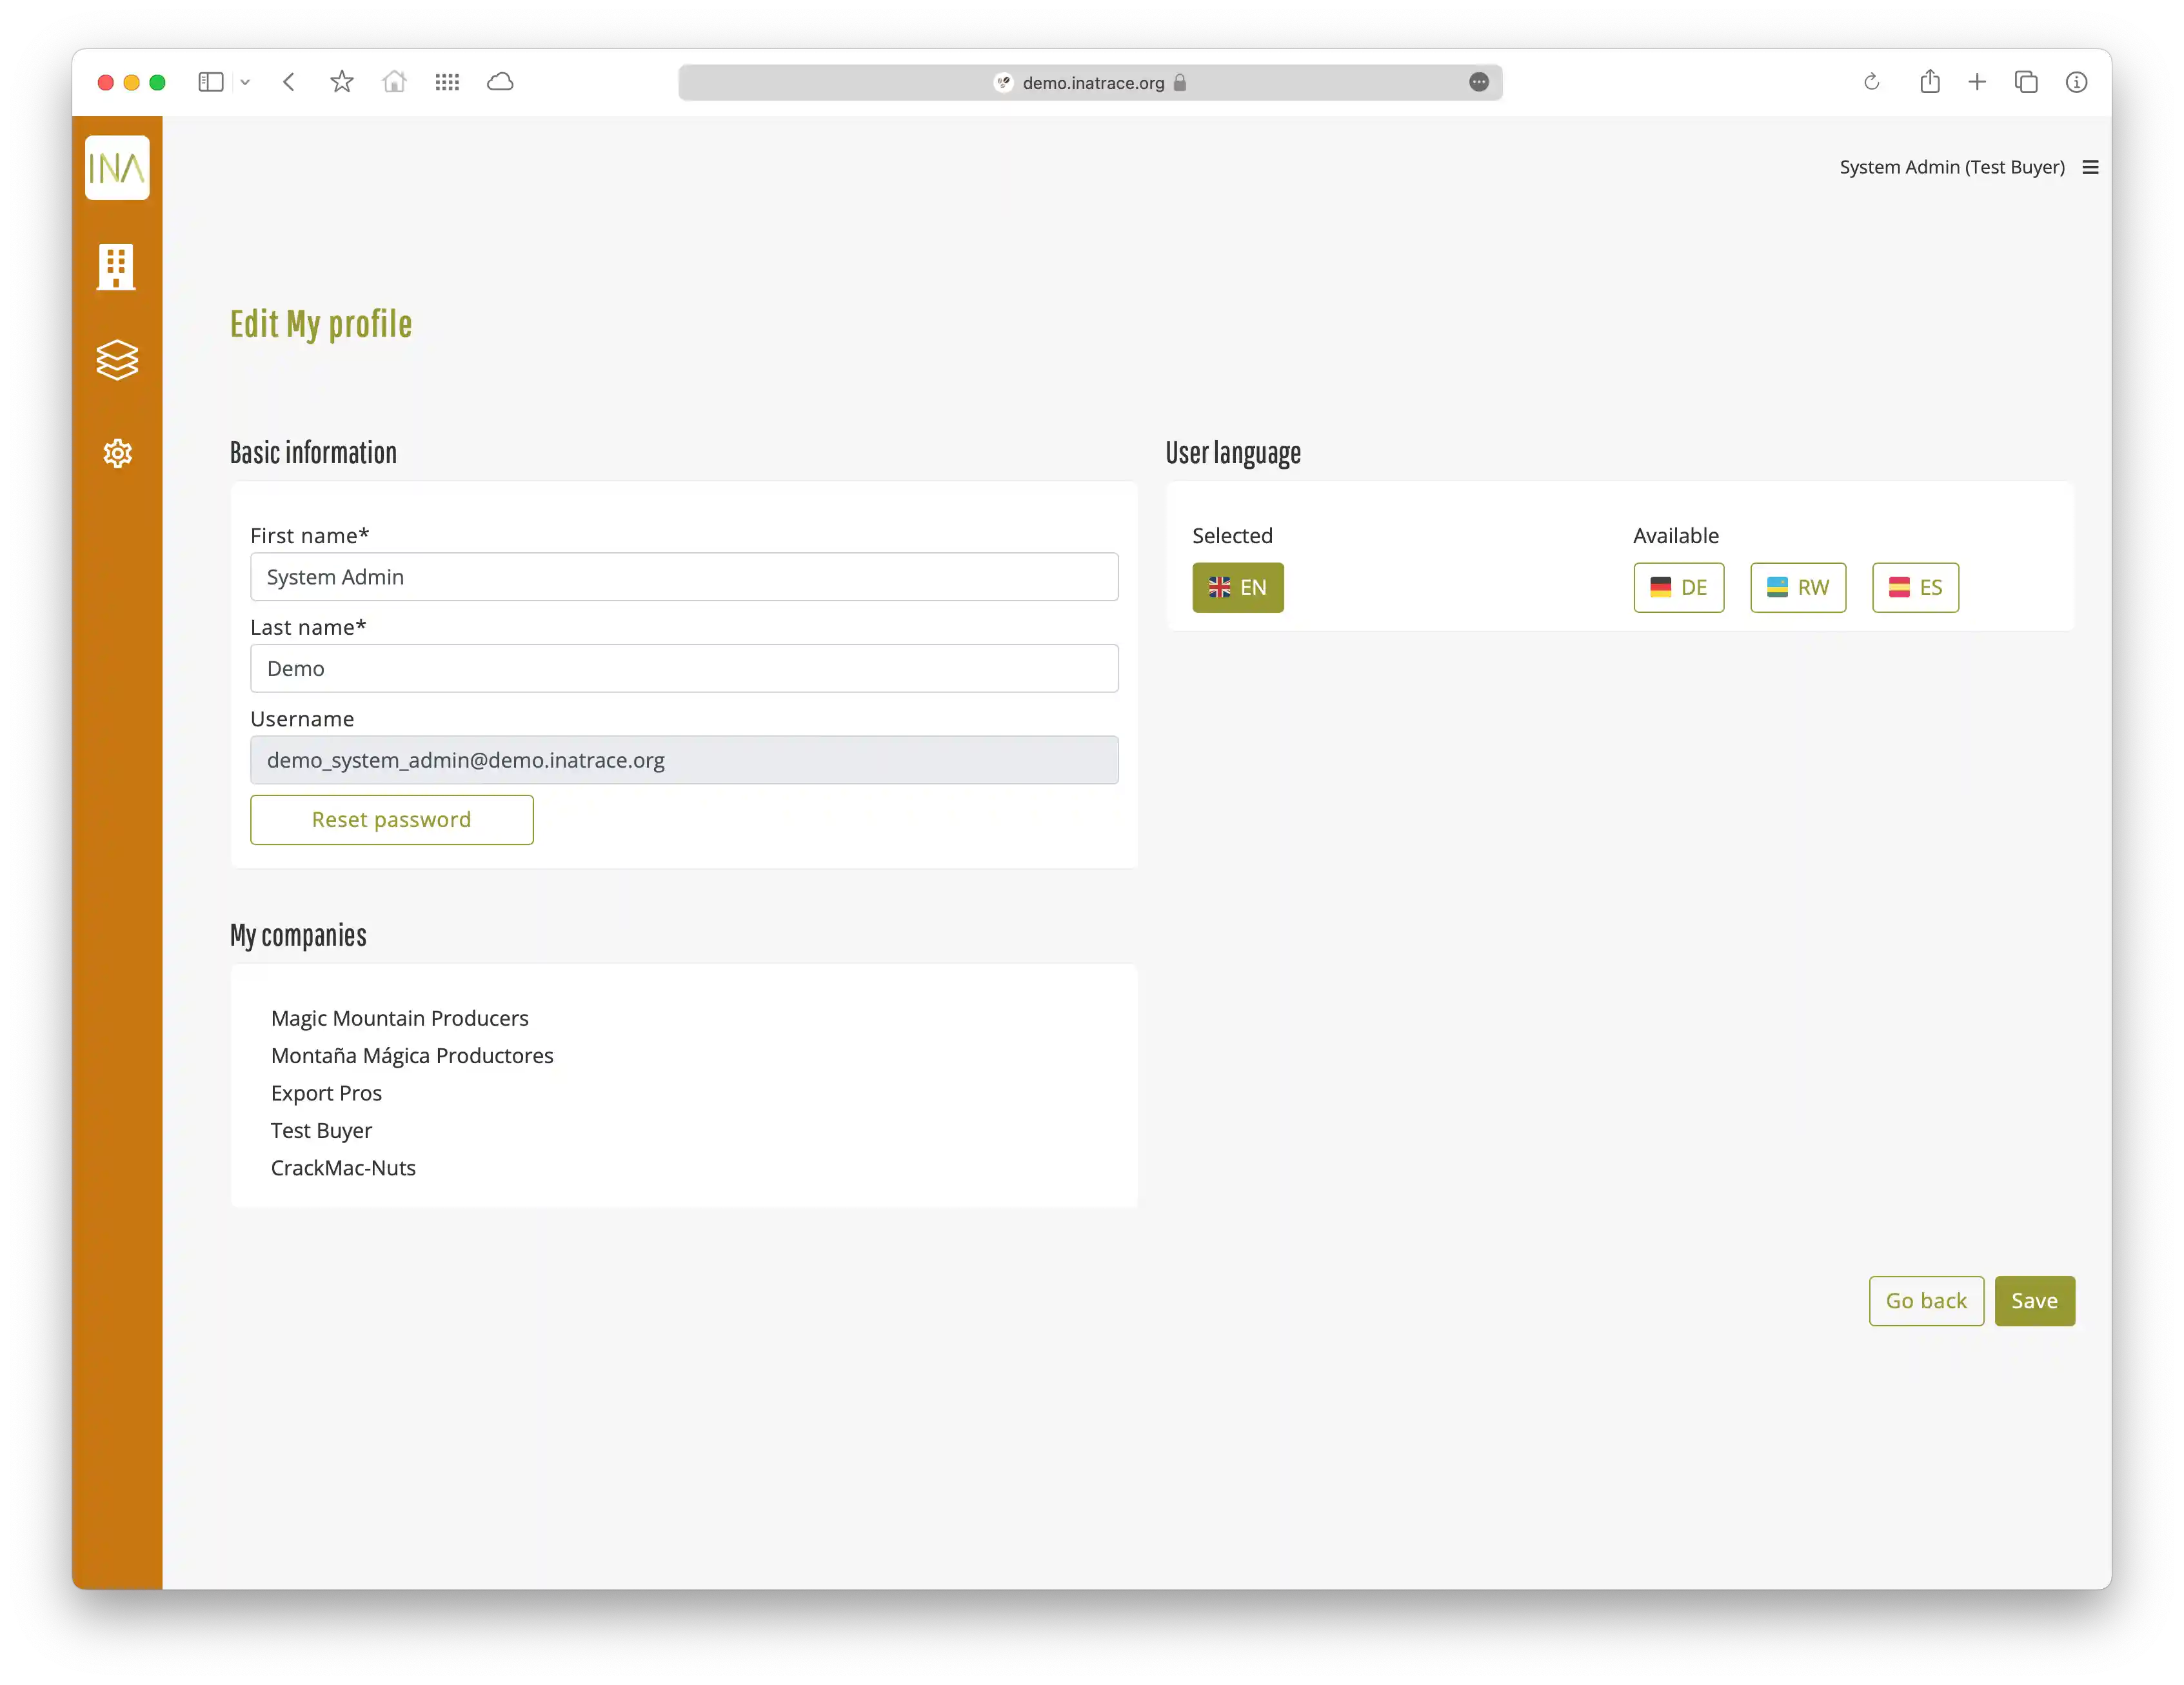The width and height of the screenshot is (2184, 1685).
Task: Open the sidebar options chevron
Action: pyautogui.click(x=246, y=82)
